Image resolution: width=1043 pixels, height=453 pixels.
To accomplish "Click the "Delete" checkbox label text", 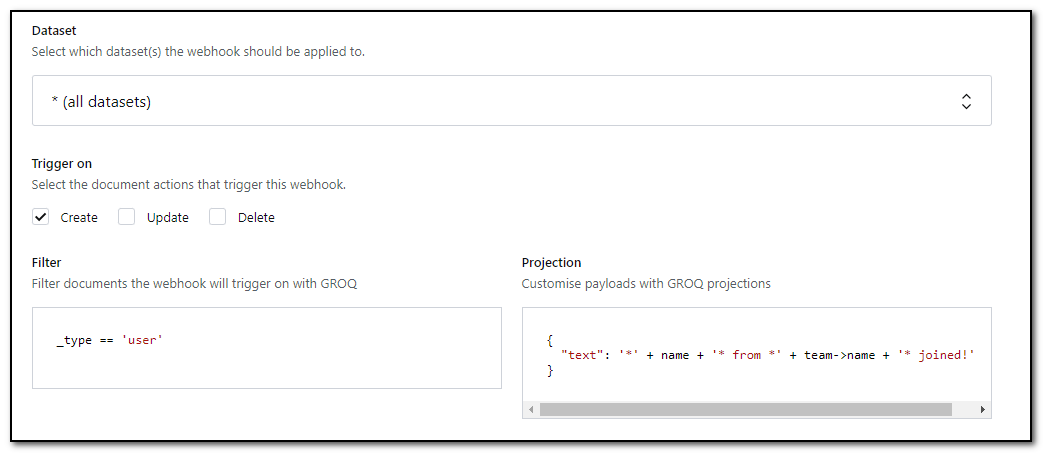I will [x=256, y=218].
